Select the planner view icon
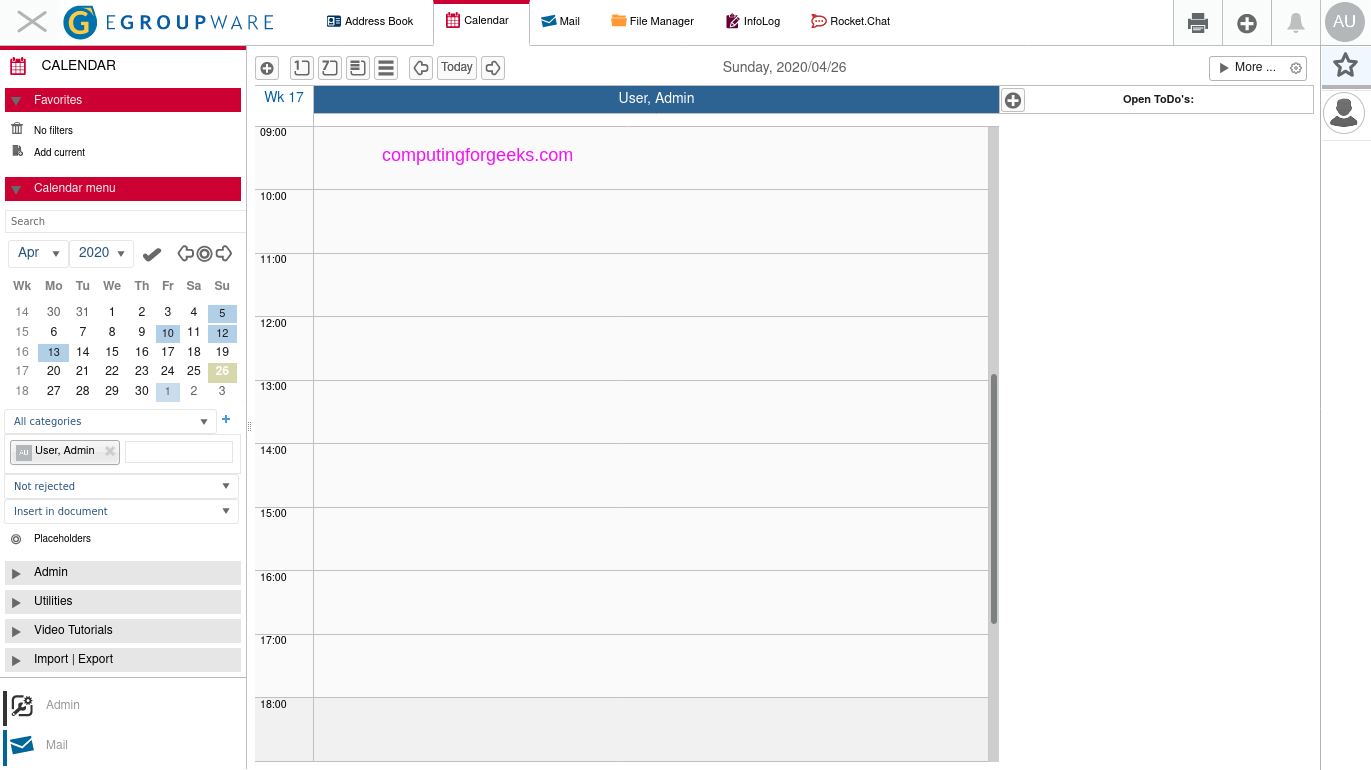 [357, 67]
